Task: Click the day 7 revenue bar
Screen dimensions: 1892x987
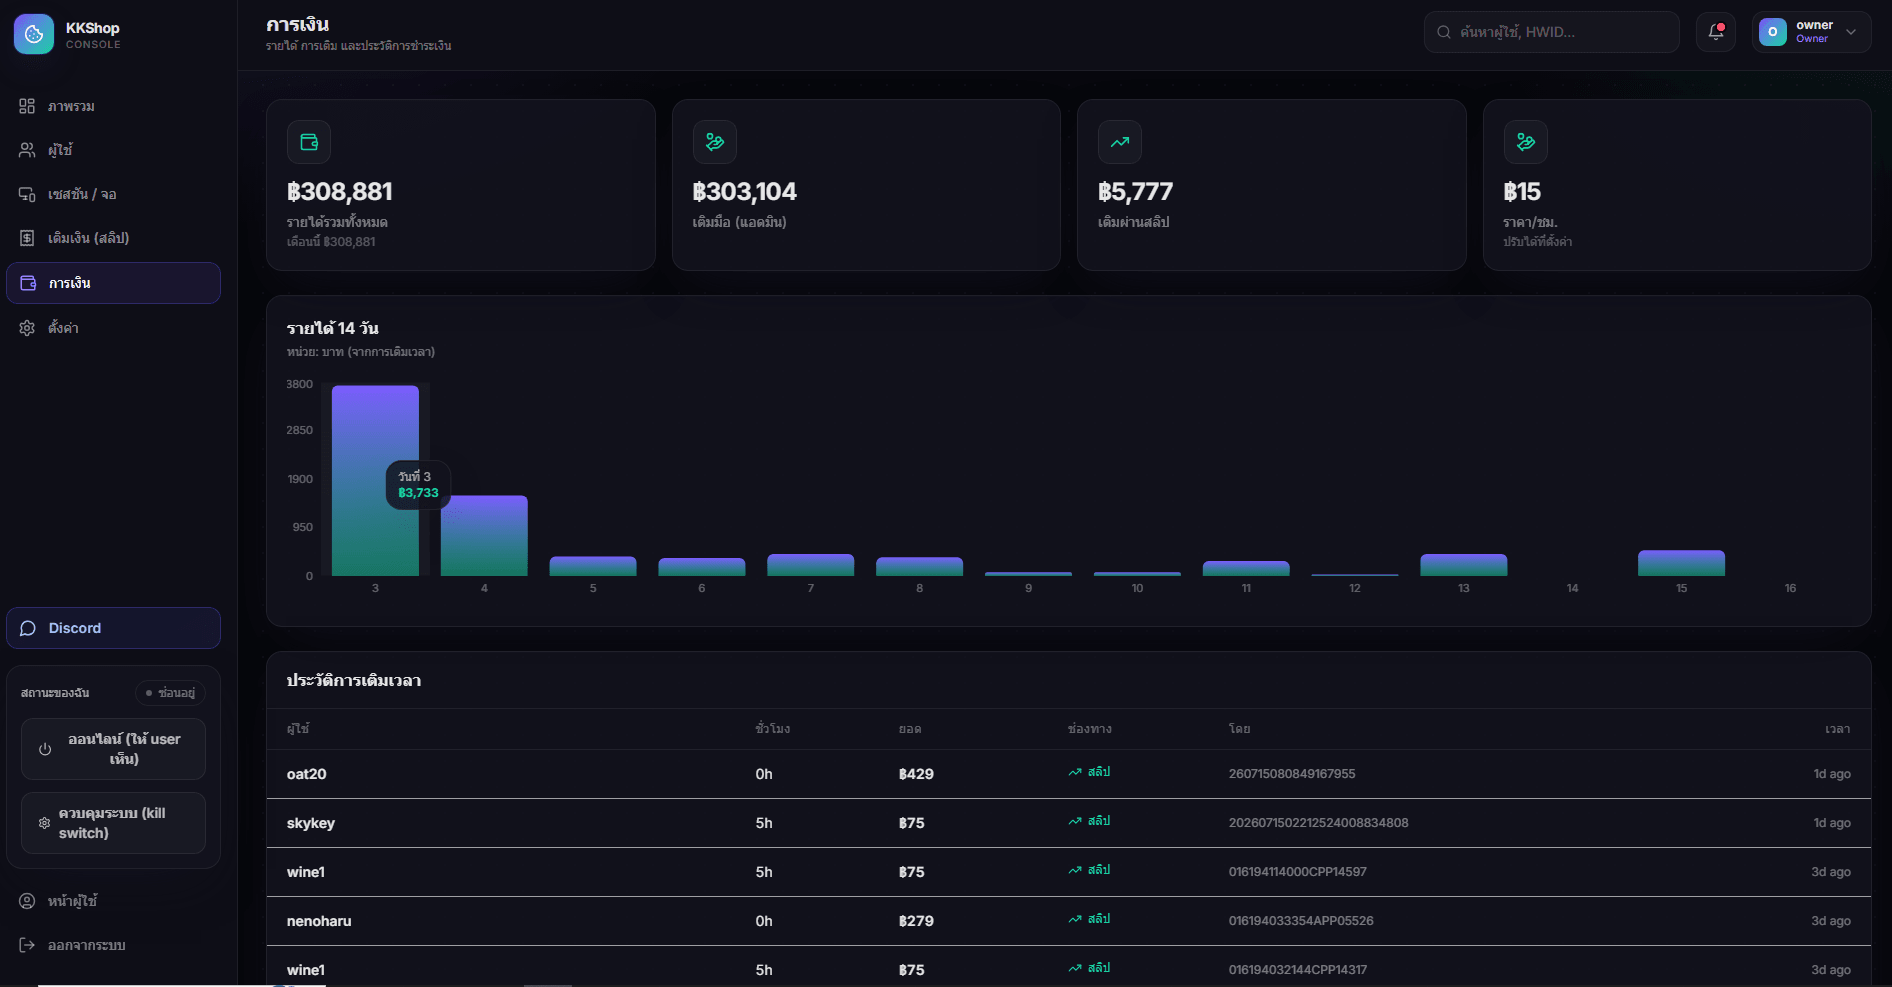Action: (x=811, y=565)
